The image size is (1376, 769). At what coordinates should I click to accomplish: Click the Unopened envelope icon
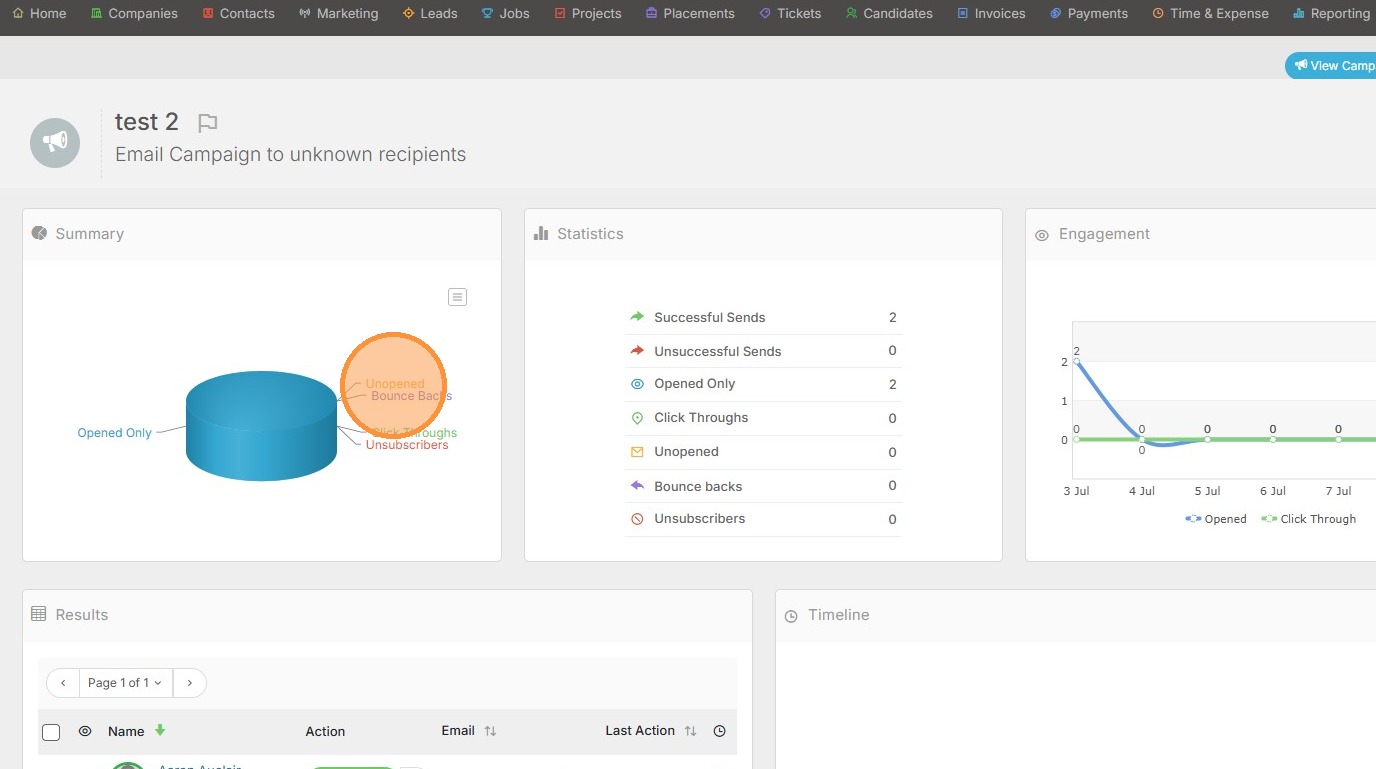pyautogui.click(x=637, y=452)
